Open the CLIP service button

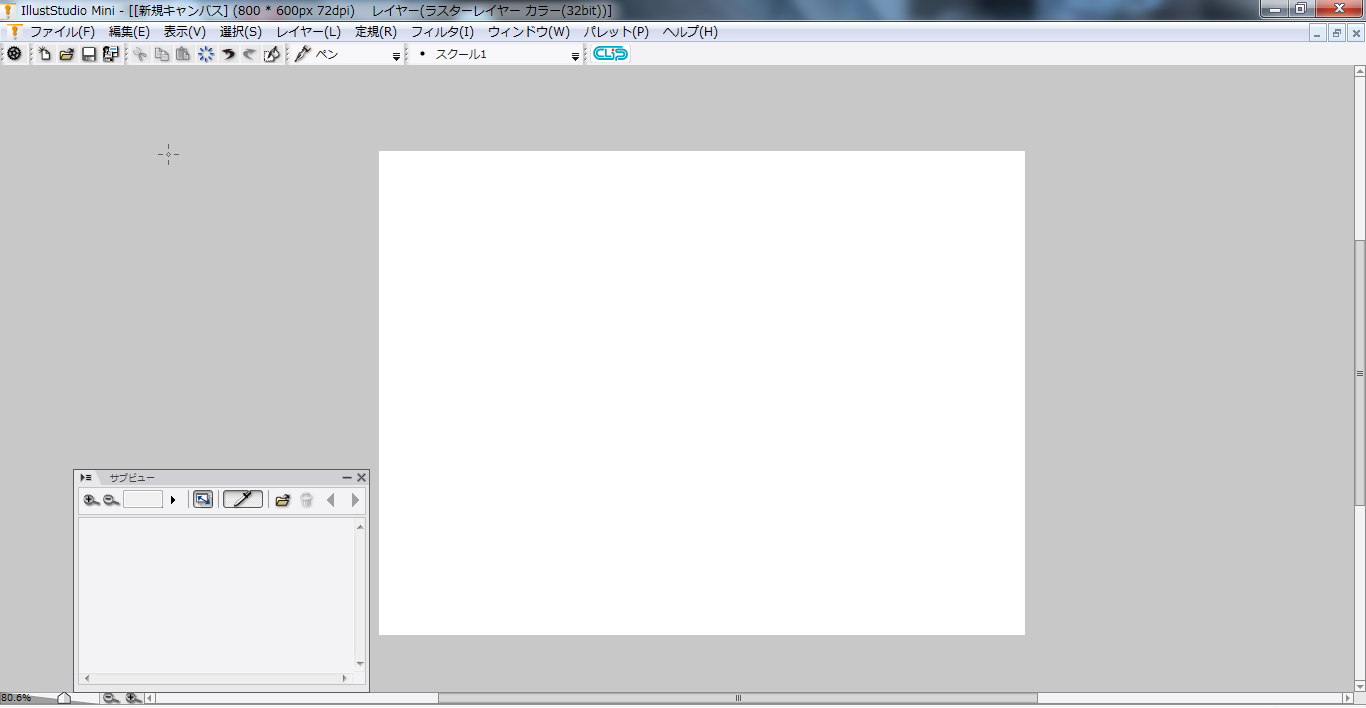tap(610, 54)
